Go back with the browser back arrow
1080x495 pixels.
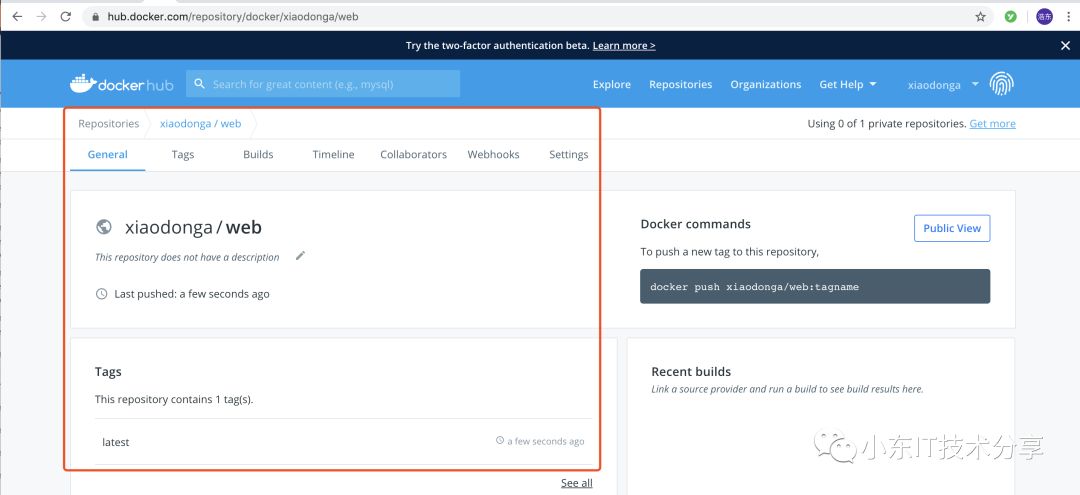point(17,17)
